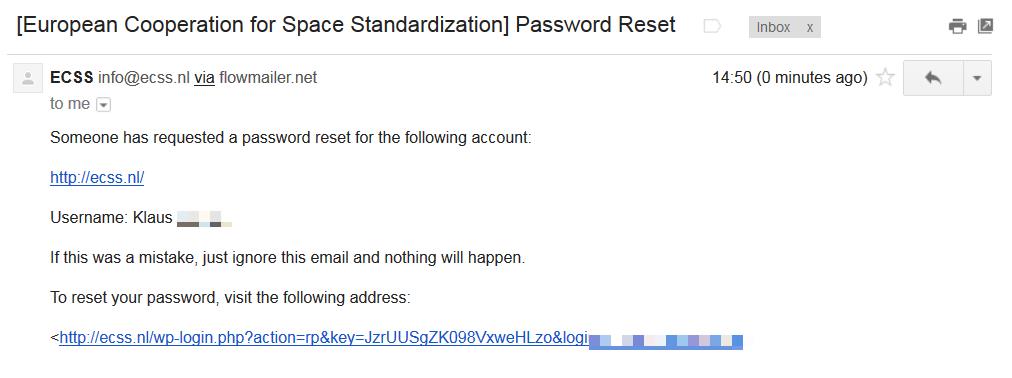1012x378 pixels.
Task: Select the Inbox label tag
Action: [x=774, y=27]
